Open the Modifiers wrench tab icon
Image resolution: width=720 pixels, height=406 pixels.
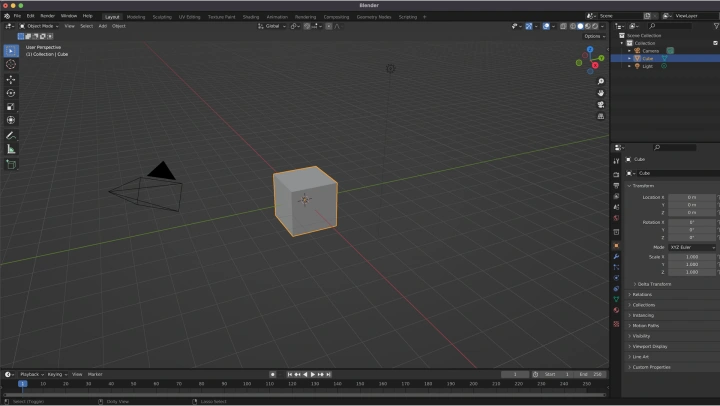coord(616,256)
